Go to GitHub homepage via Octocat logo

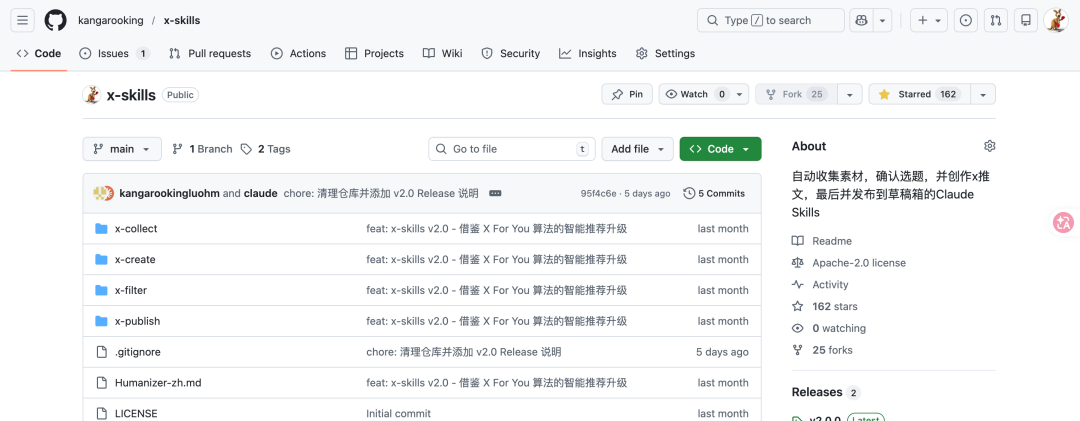pos(56,21)
